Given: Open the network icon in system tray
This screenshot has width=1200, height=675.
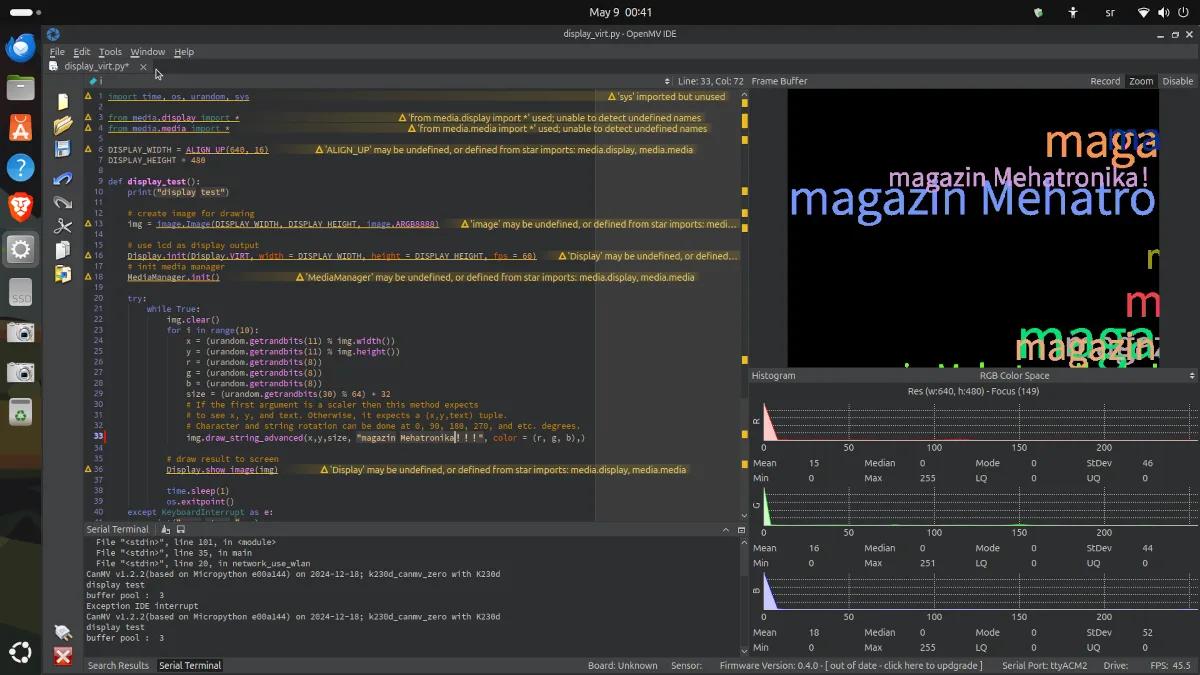Looking at the screenshot, I should (1143, 12).
